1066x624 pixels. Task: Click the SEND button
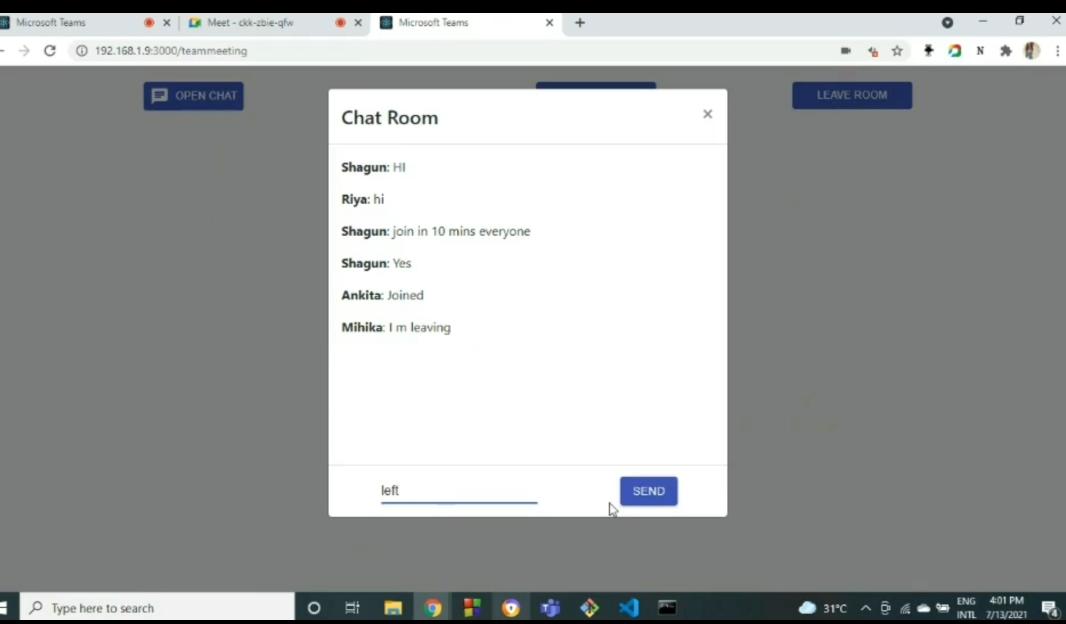click(648, 490)
